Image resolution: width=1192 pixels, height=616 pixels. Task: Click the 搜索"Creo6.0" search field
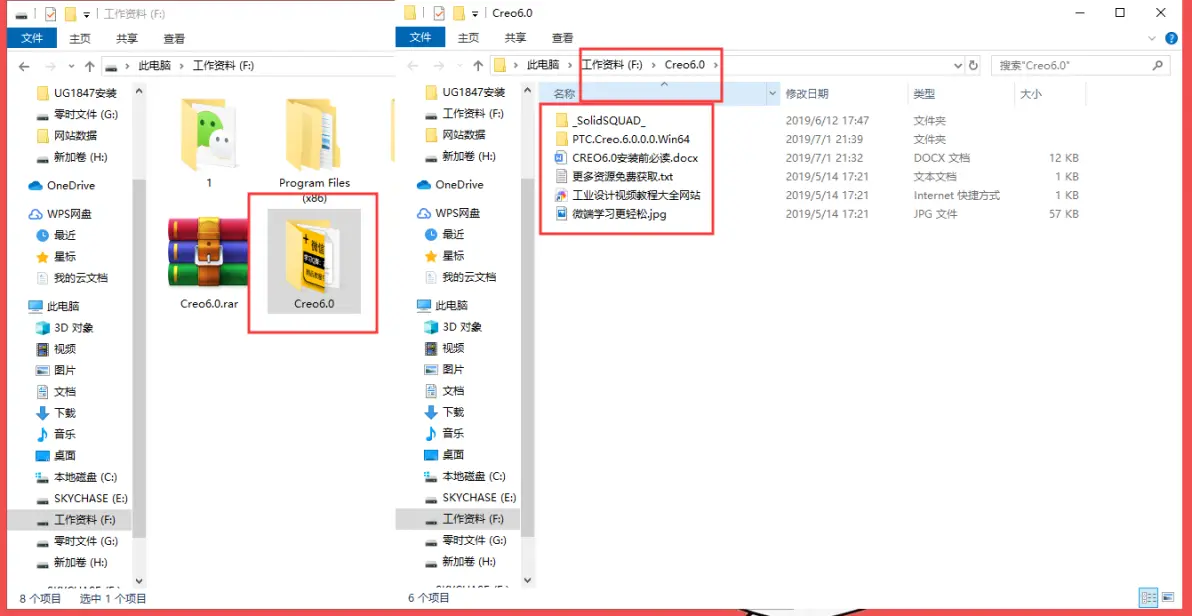click(1070, 65)
